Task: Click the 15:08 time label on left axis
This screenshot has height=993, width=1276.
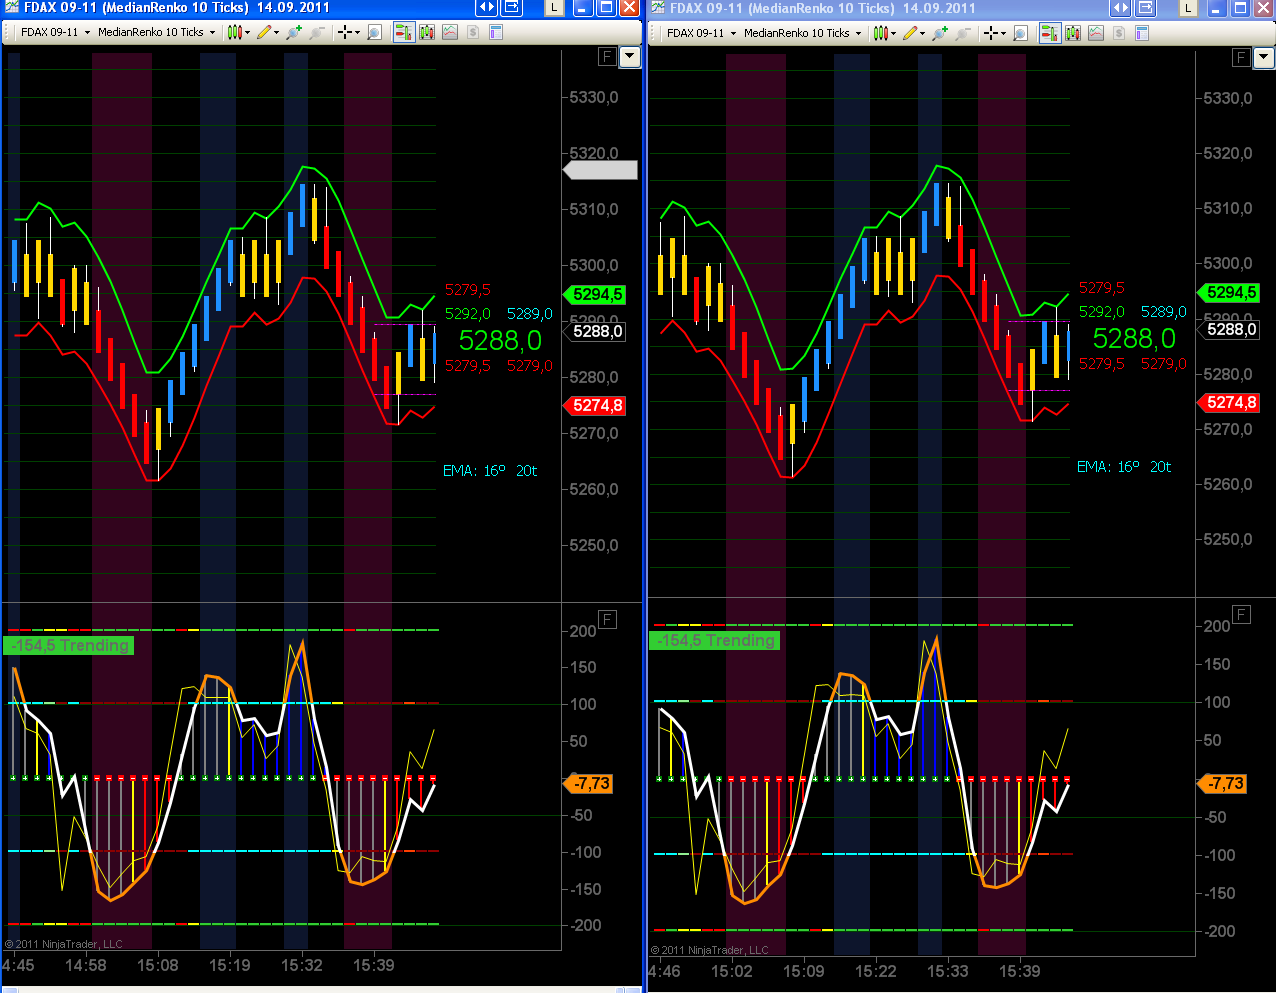Action: (158, 966)
